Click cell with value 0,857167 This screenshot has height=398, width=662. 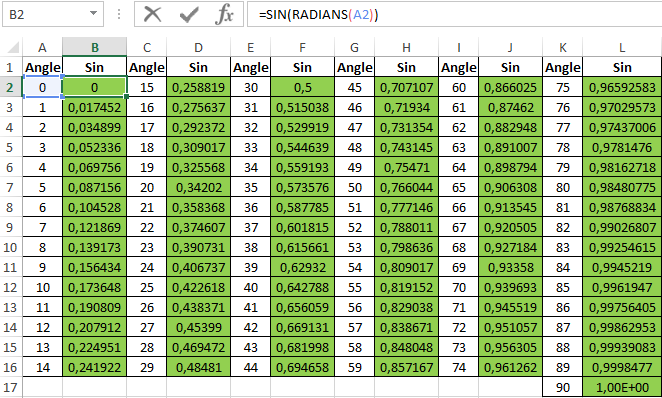407,367
